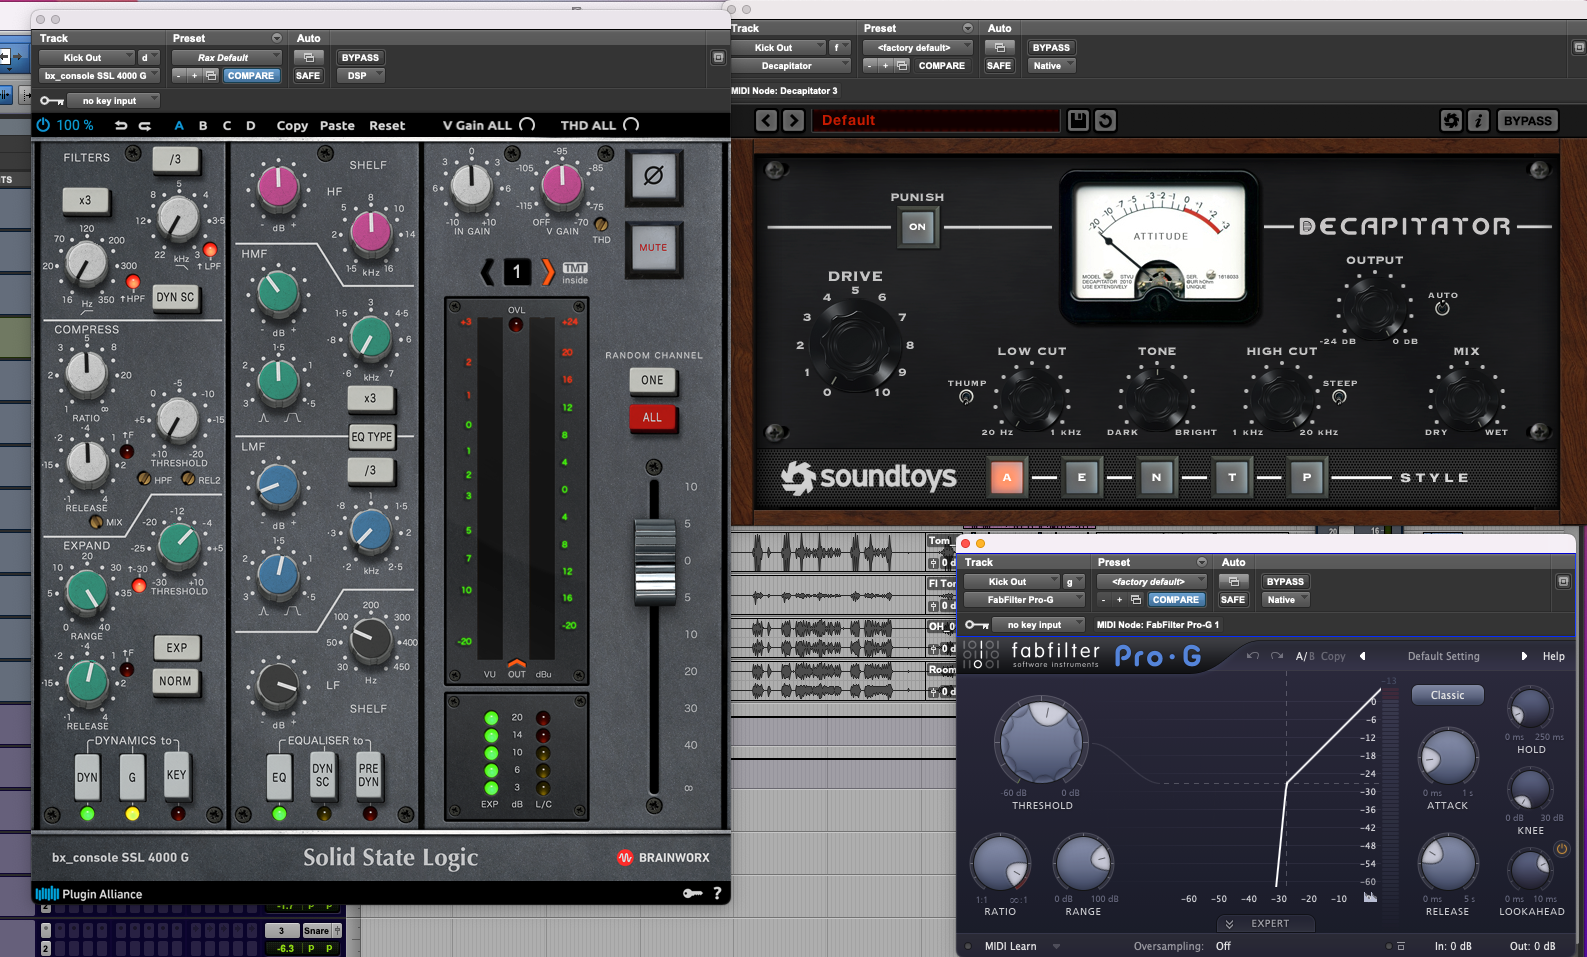Click the bx_console channel fader
The width and height of the screenshot is (1587, 957).
pyautogui.click(x=655, y=561)
